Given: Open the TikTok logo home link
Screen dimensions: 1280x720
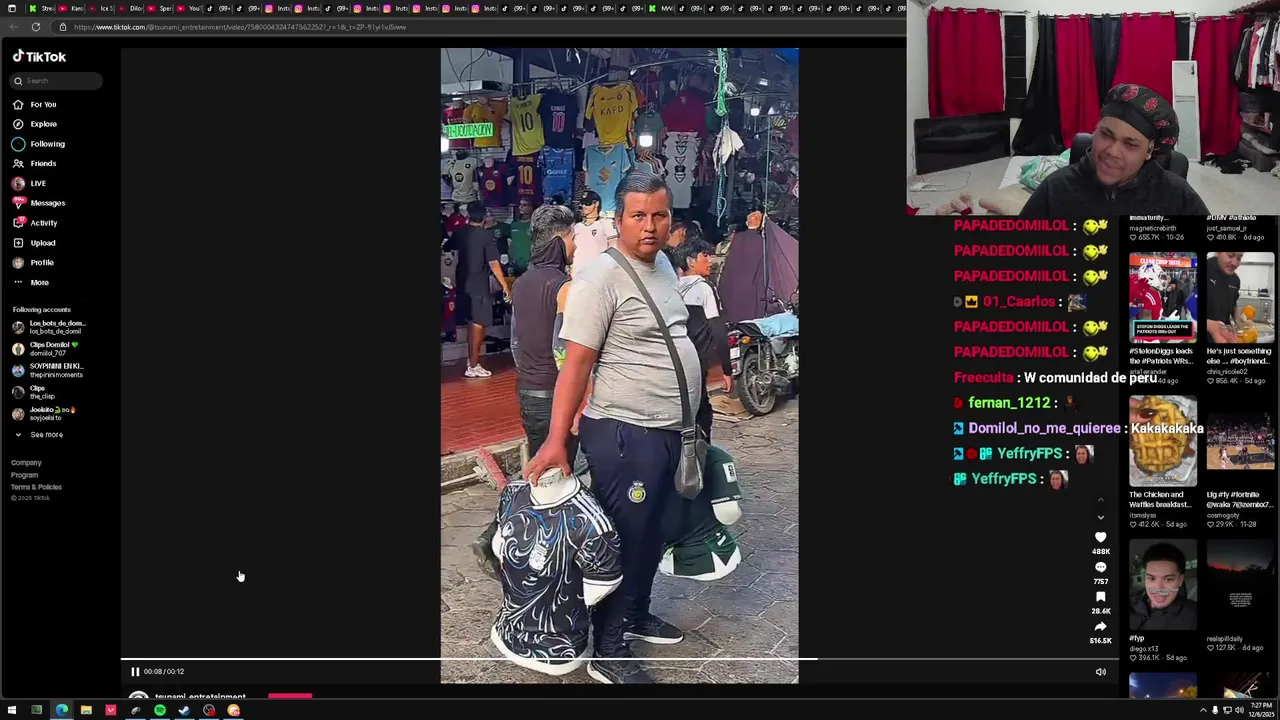Looking at the screenshot, I should 39,57.
